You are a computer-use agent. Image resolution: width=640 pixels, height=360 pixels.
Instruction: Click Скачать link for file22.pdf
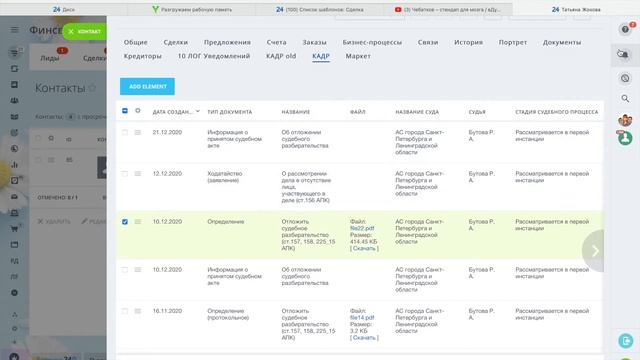click(x=364, y=249)
